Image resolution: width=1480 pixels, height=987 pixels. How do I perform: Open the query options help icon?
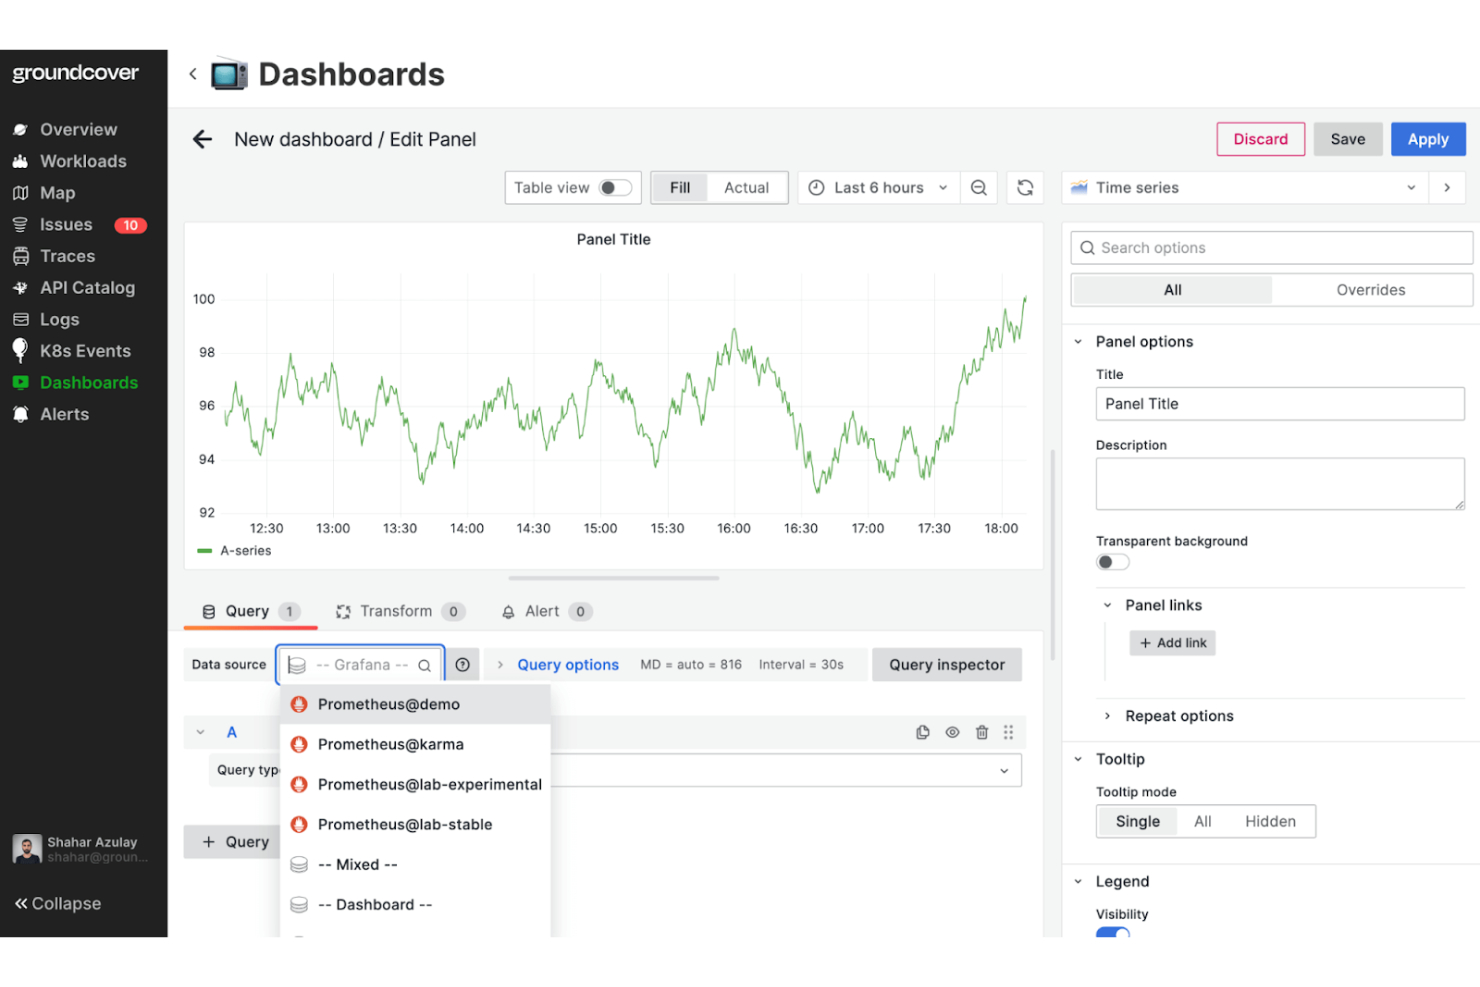(462, 664)
